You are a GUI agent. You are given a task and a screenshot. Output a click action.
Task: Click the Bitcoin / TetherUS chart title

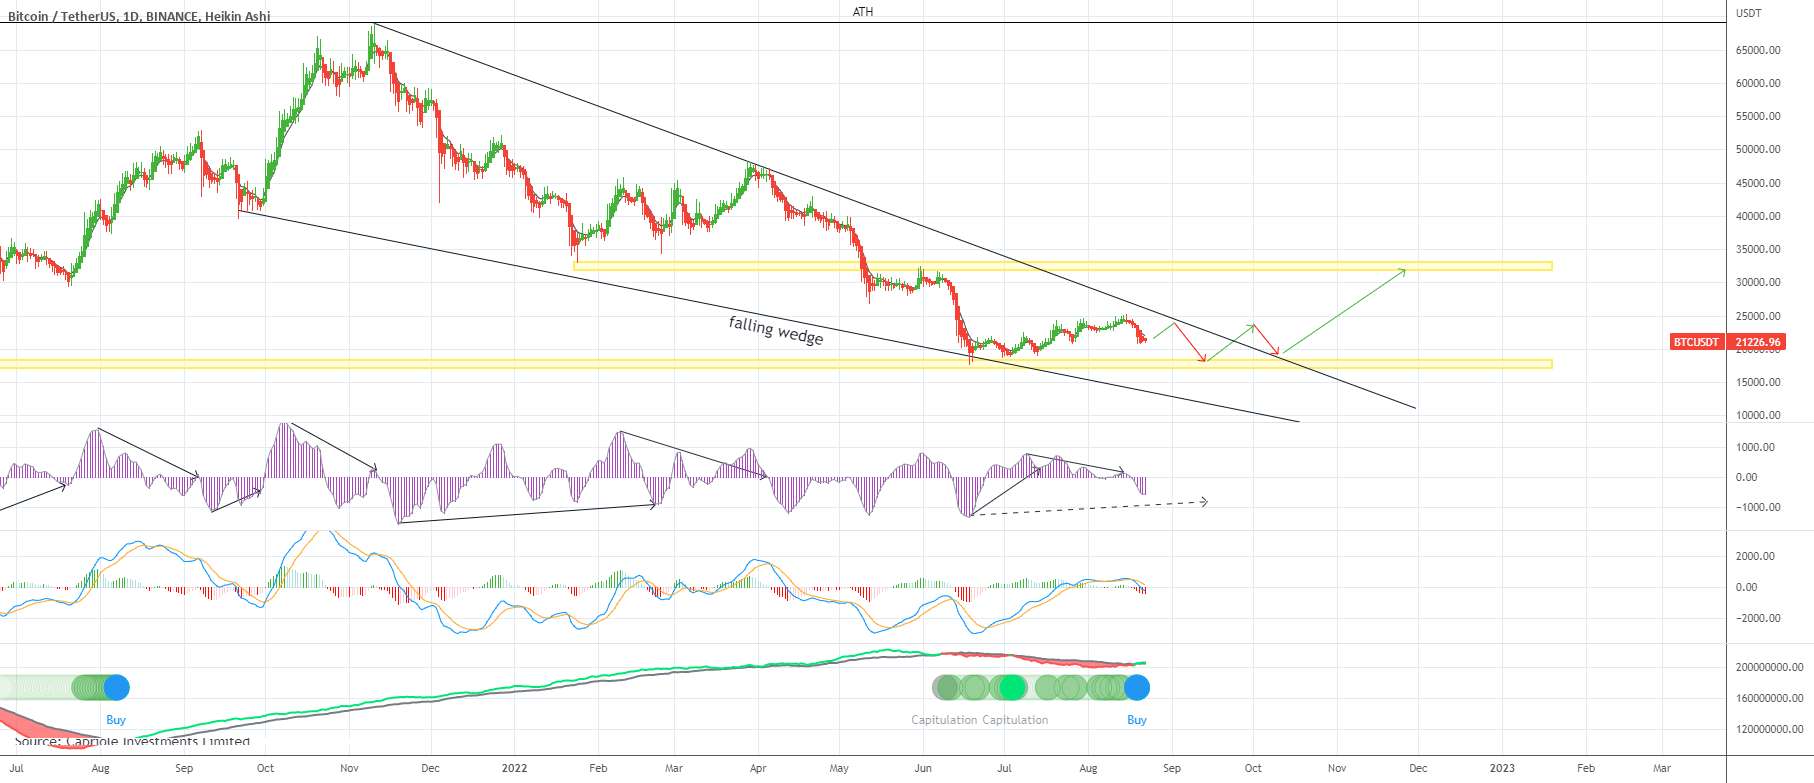pyautogui.click(x=139, y=16)
